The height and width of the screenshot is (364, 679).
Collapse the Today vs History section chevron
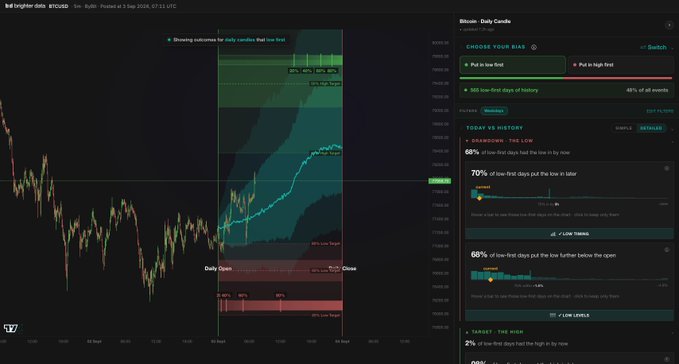click(x=672, y=129)
